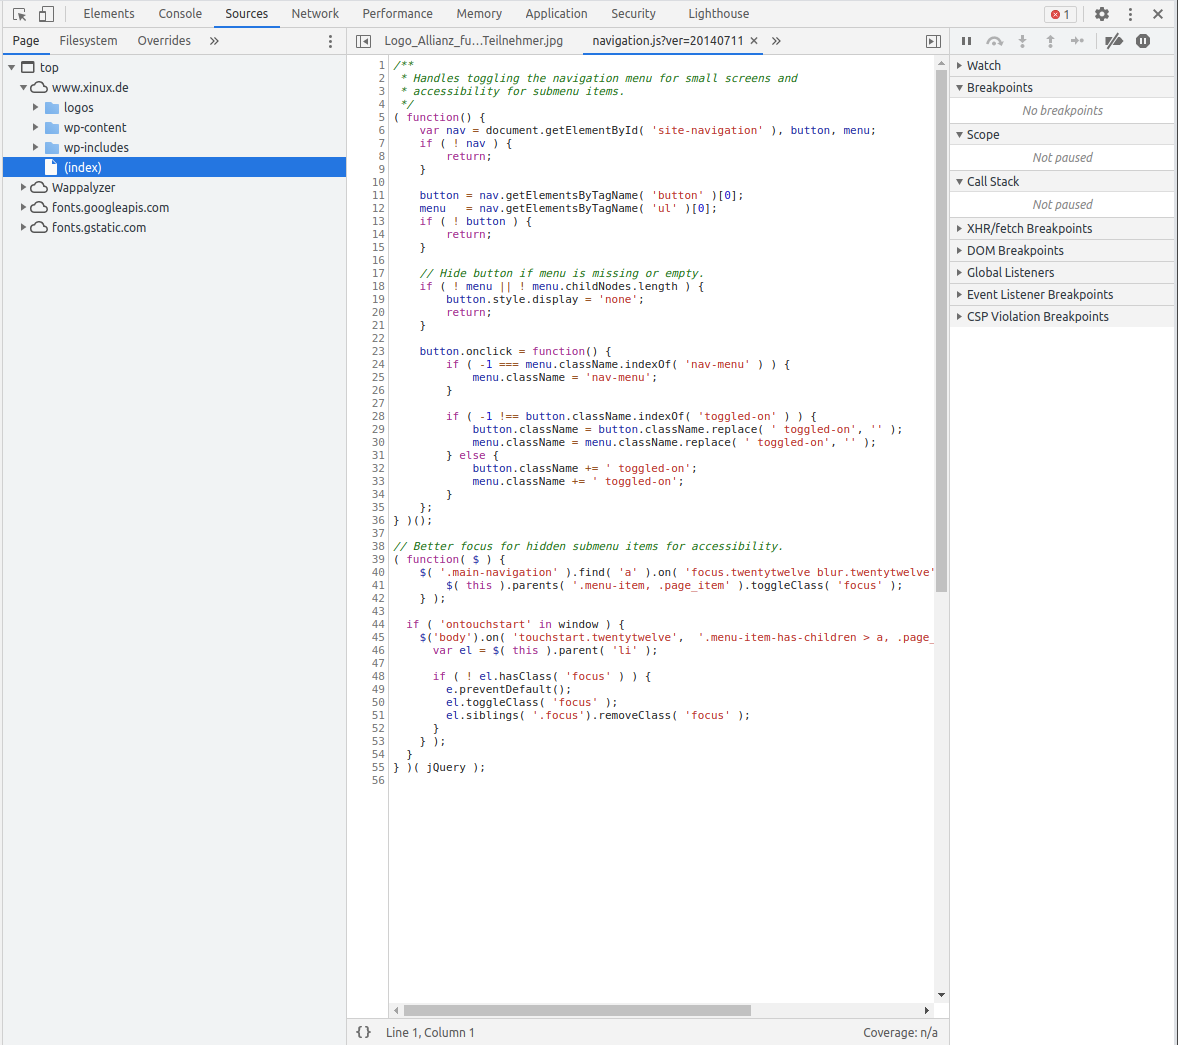Expand the wp-content folder
Screen dimensions: 1178x1045
click(36, 128)
